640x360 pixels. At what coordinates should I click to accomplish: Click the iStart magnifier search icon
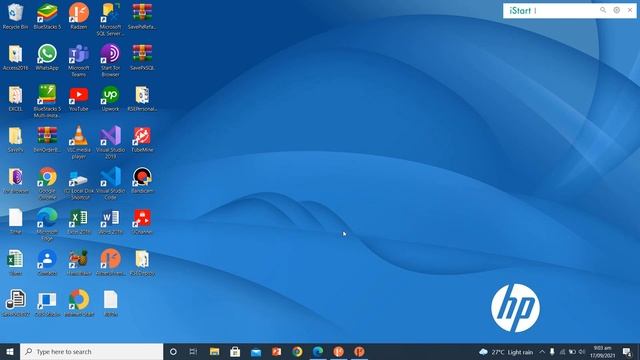603,10
